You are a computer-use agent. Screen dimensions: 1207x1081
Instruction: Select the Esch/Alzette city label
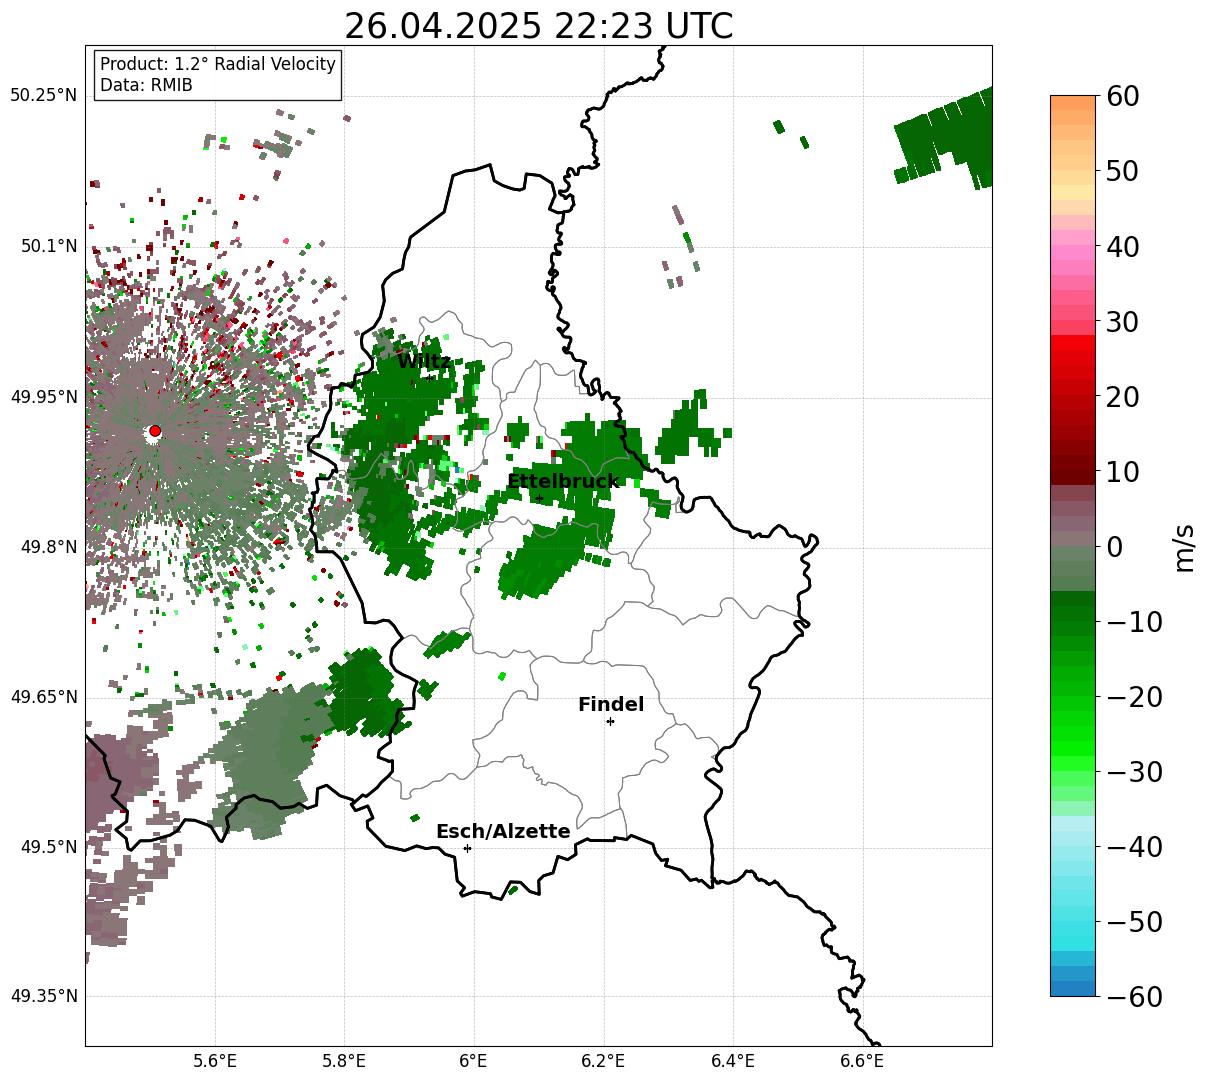pyautogui.click(x=503, y=832)
